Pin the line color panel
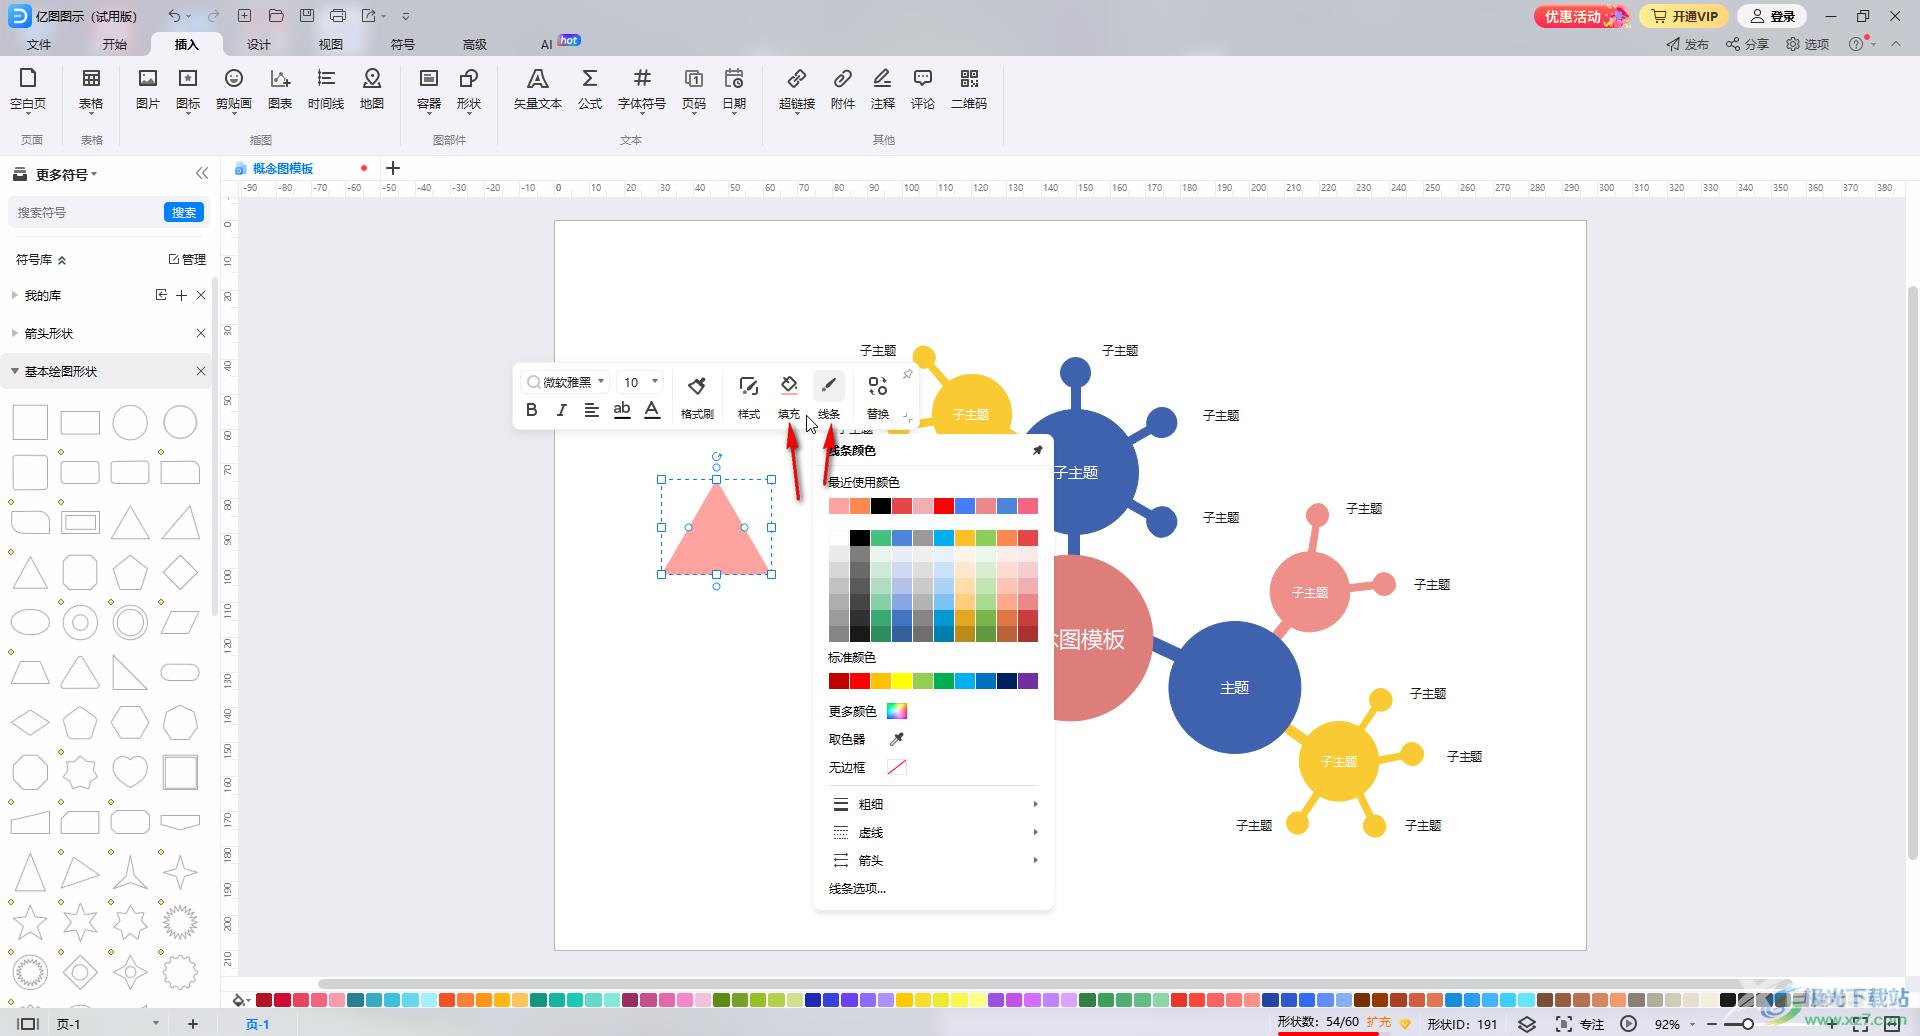1920x1036 pixels. [1038, 450]
